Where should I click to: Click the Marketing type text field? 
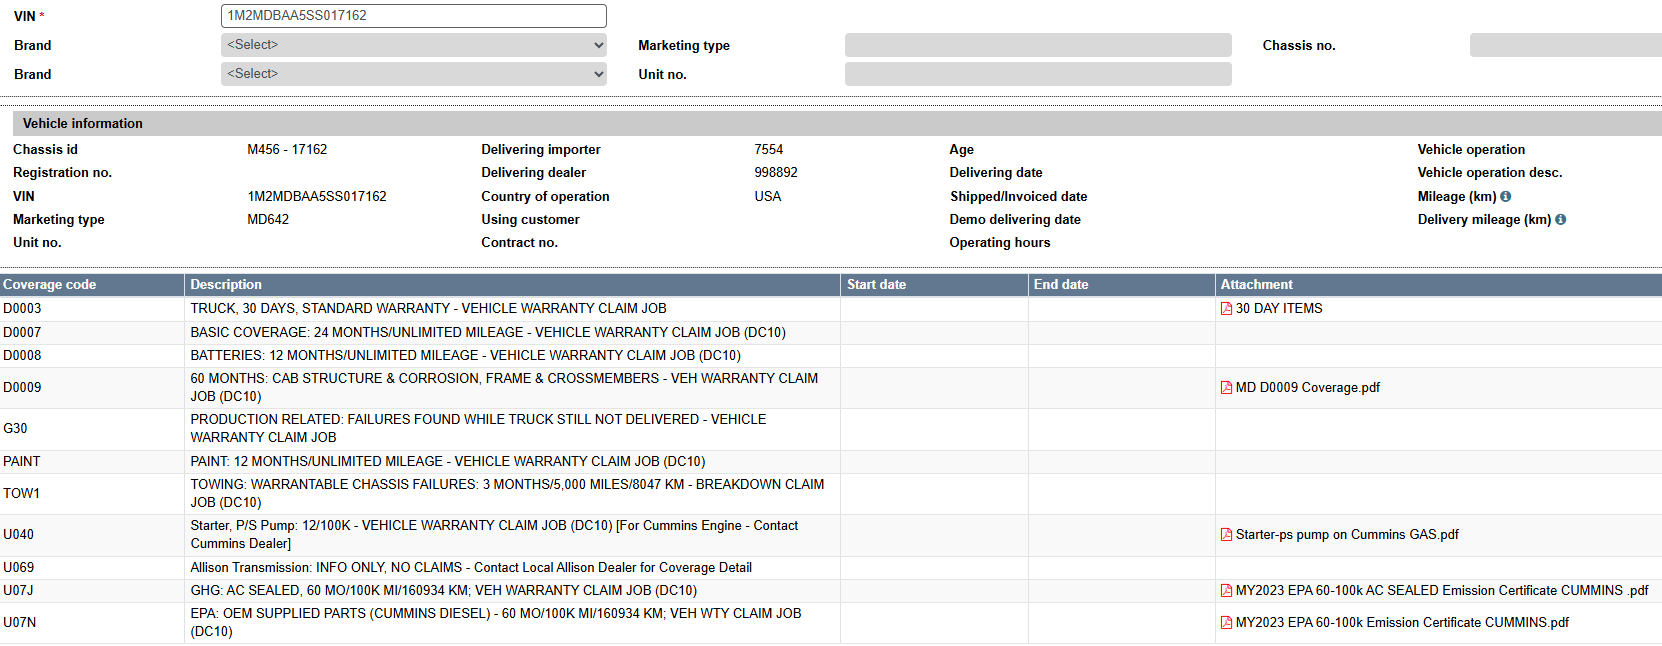(x=1038, y=45)
